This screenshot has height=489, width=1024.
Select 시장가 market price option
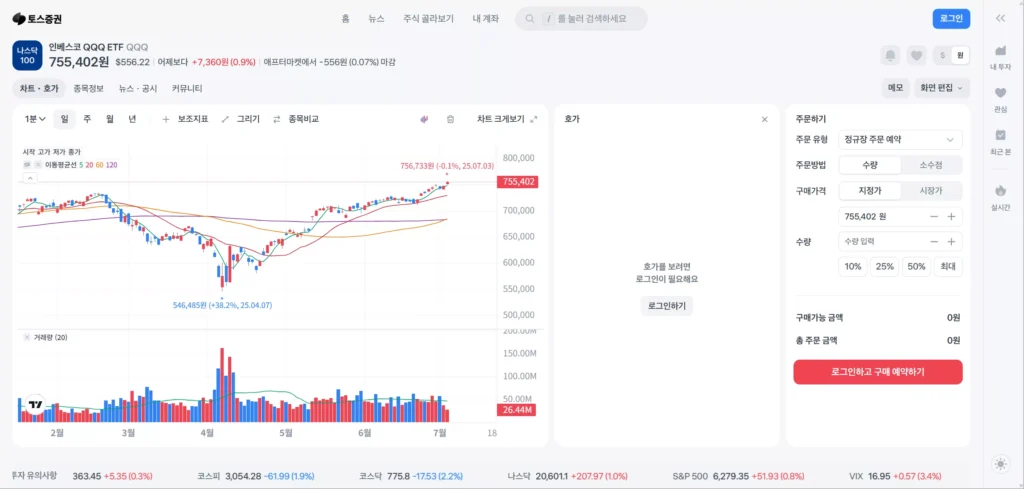[931, 191]
